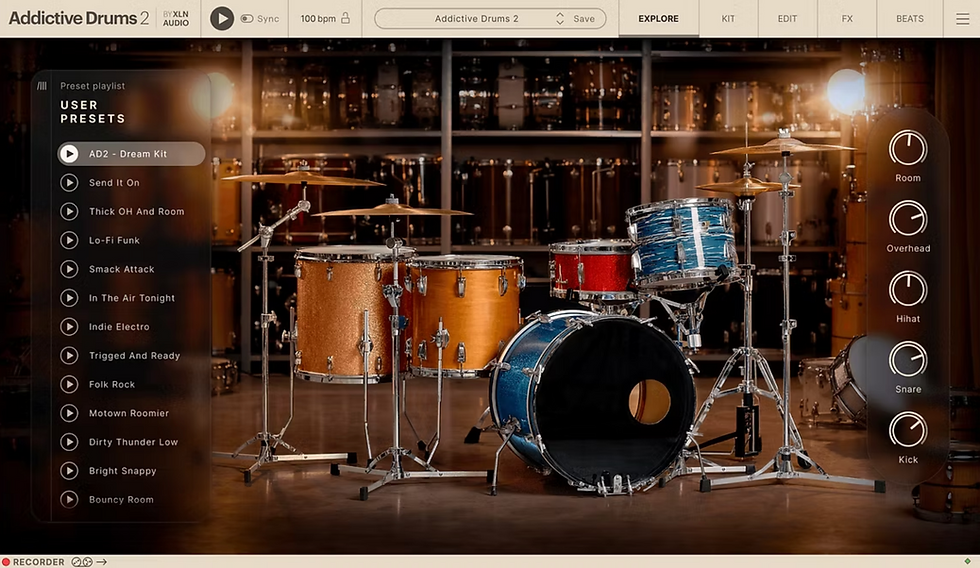Viewport: 980px width, 568px height.
Task: Switch to the EDIT tab
Action: pos(788,19)
